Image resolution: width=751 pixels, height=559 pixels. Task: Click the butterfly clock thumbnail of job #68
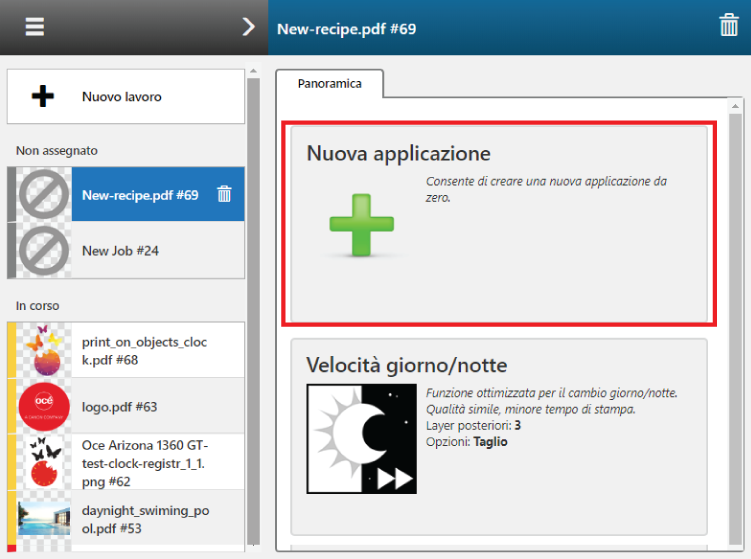click(44, 350)
